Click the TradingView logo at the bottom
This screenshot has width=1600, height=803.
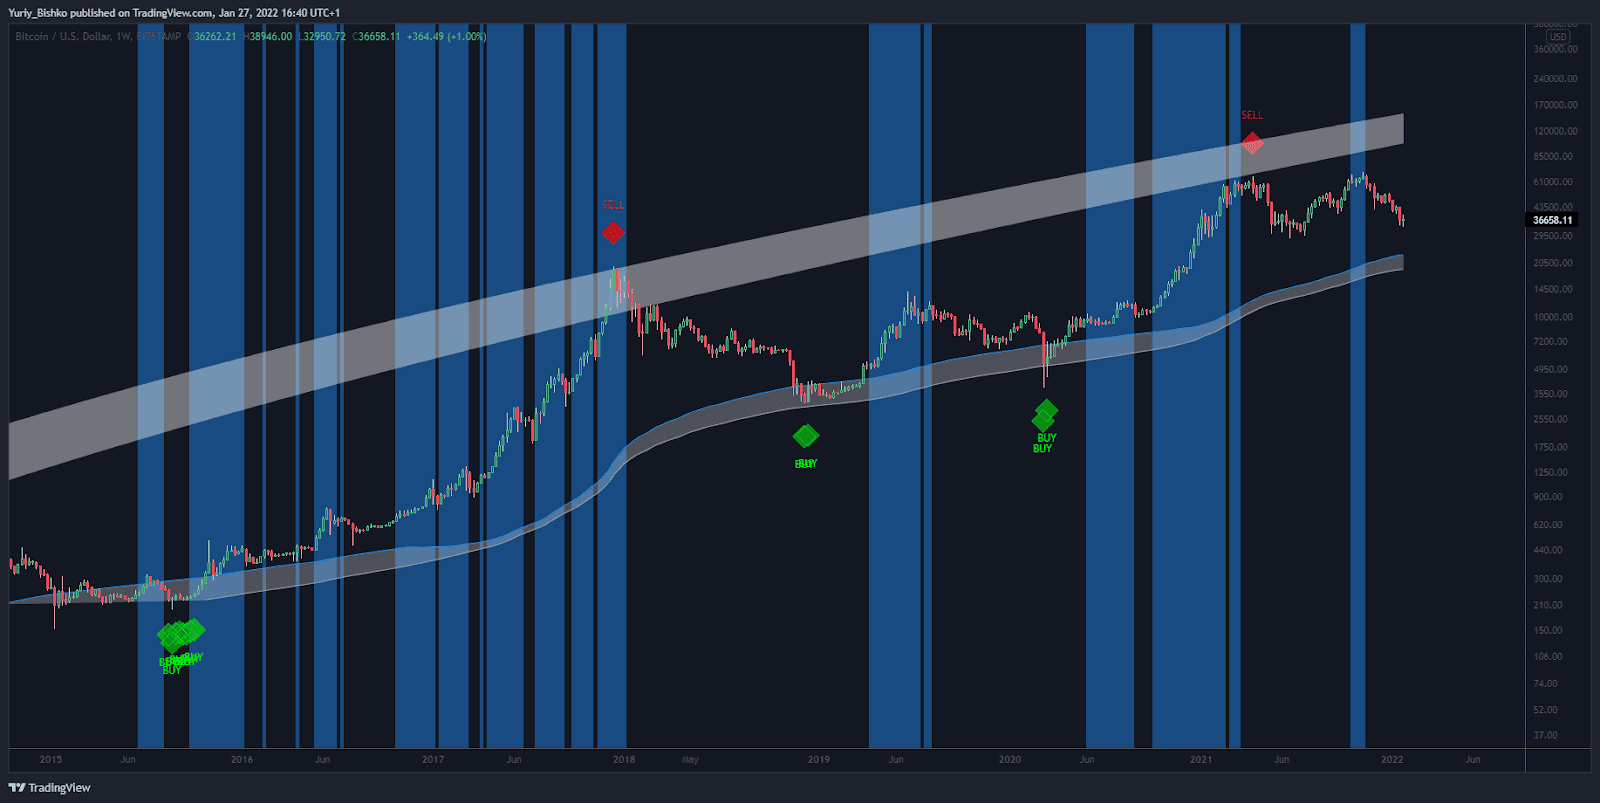coord(49,788)
